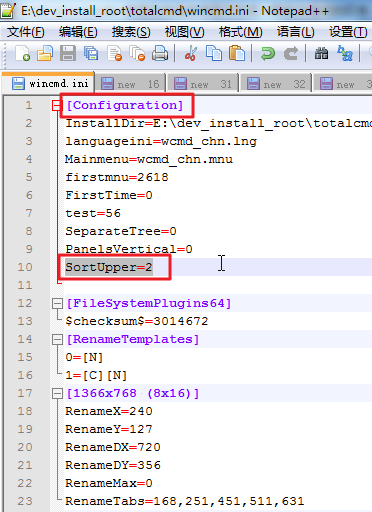Click line number 23 in the margin
The height and width of the screenshot is (512, 372).
[25, 501]
